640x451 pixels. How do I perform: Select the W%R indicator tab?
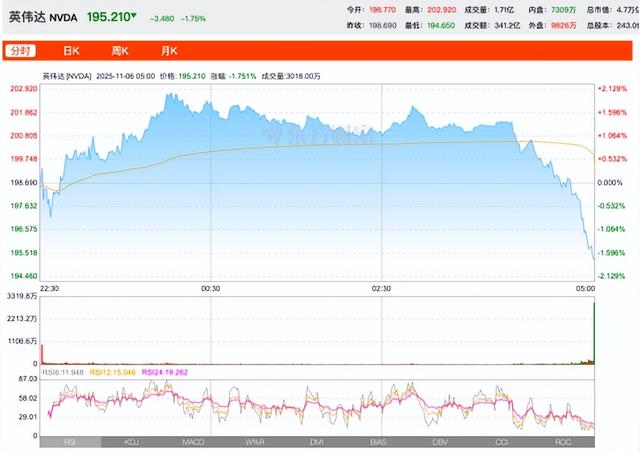tap(255, 442)
